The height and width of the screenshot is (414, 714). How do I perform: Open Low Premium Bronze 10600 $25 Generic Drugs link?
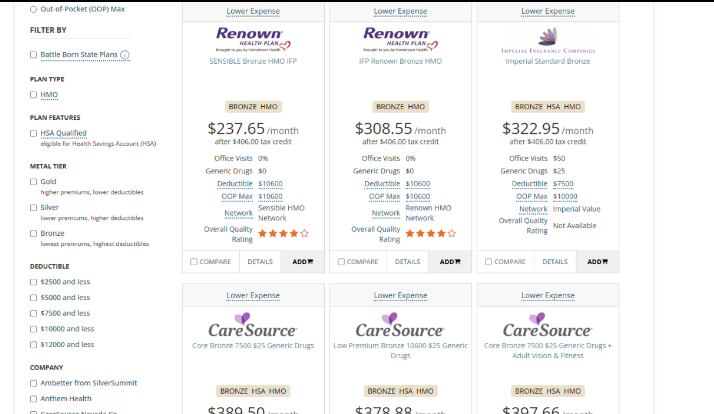(x=401, y=350)
